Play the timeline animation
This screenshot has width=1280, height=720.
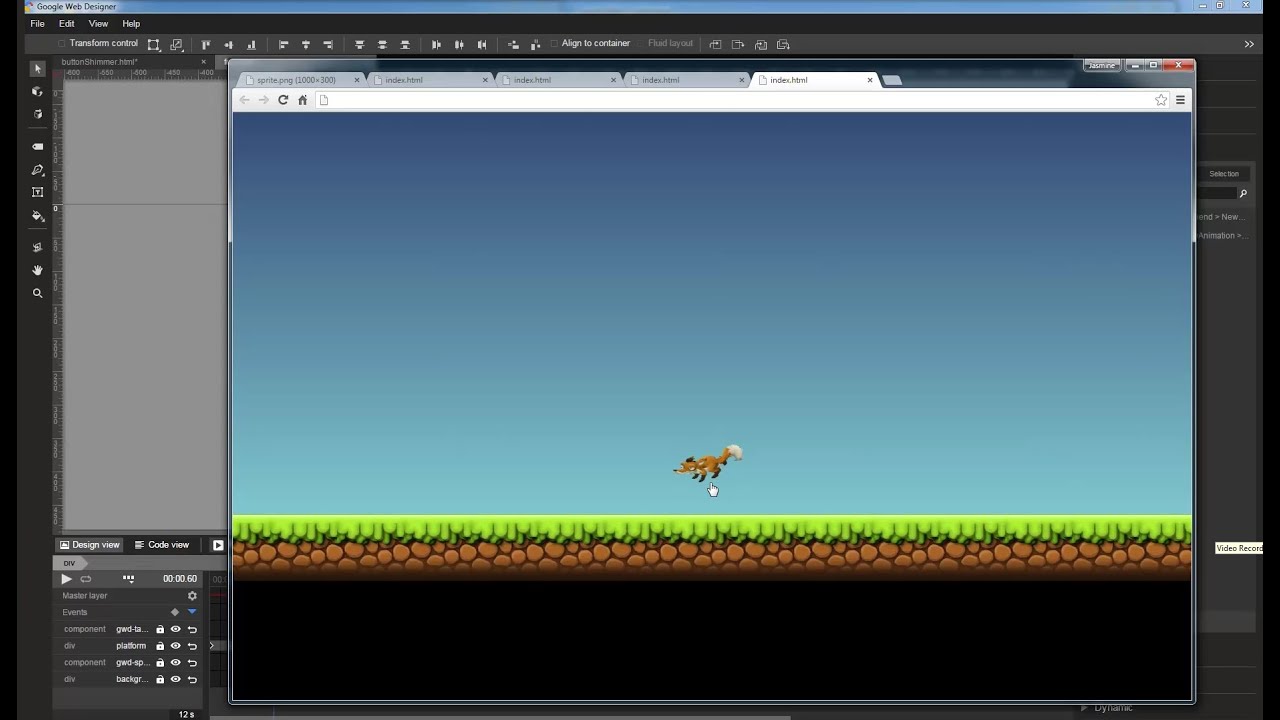(66, 579)
